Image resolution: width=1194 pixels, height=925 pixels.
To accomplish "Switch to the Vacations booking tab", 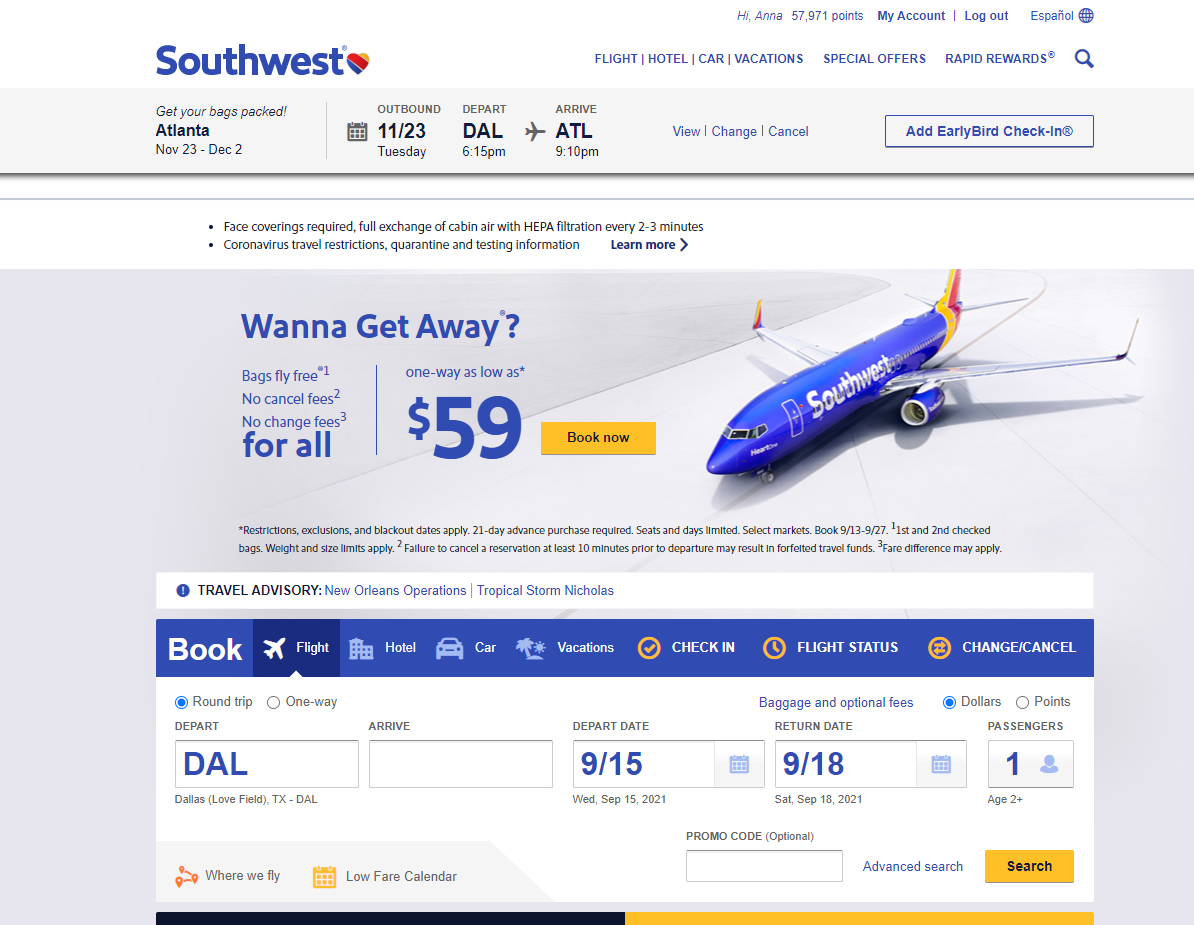I will click(564, 648).
